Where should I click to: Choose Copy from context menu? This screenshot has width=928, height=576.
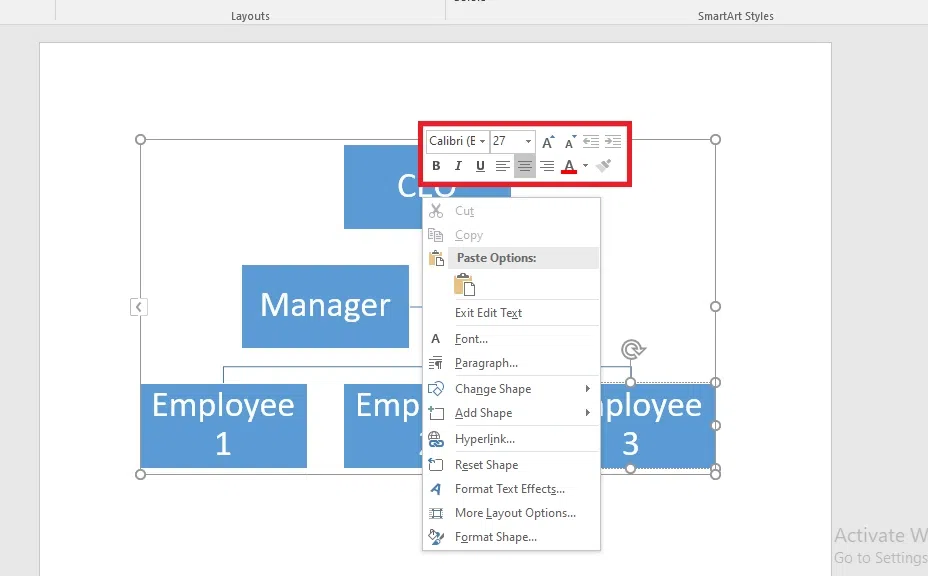pyautogui.click(x=511, y=235)
